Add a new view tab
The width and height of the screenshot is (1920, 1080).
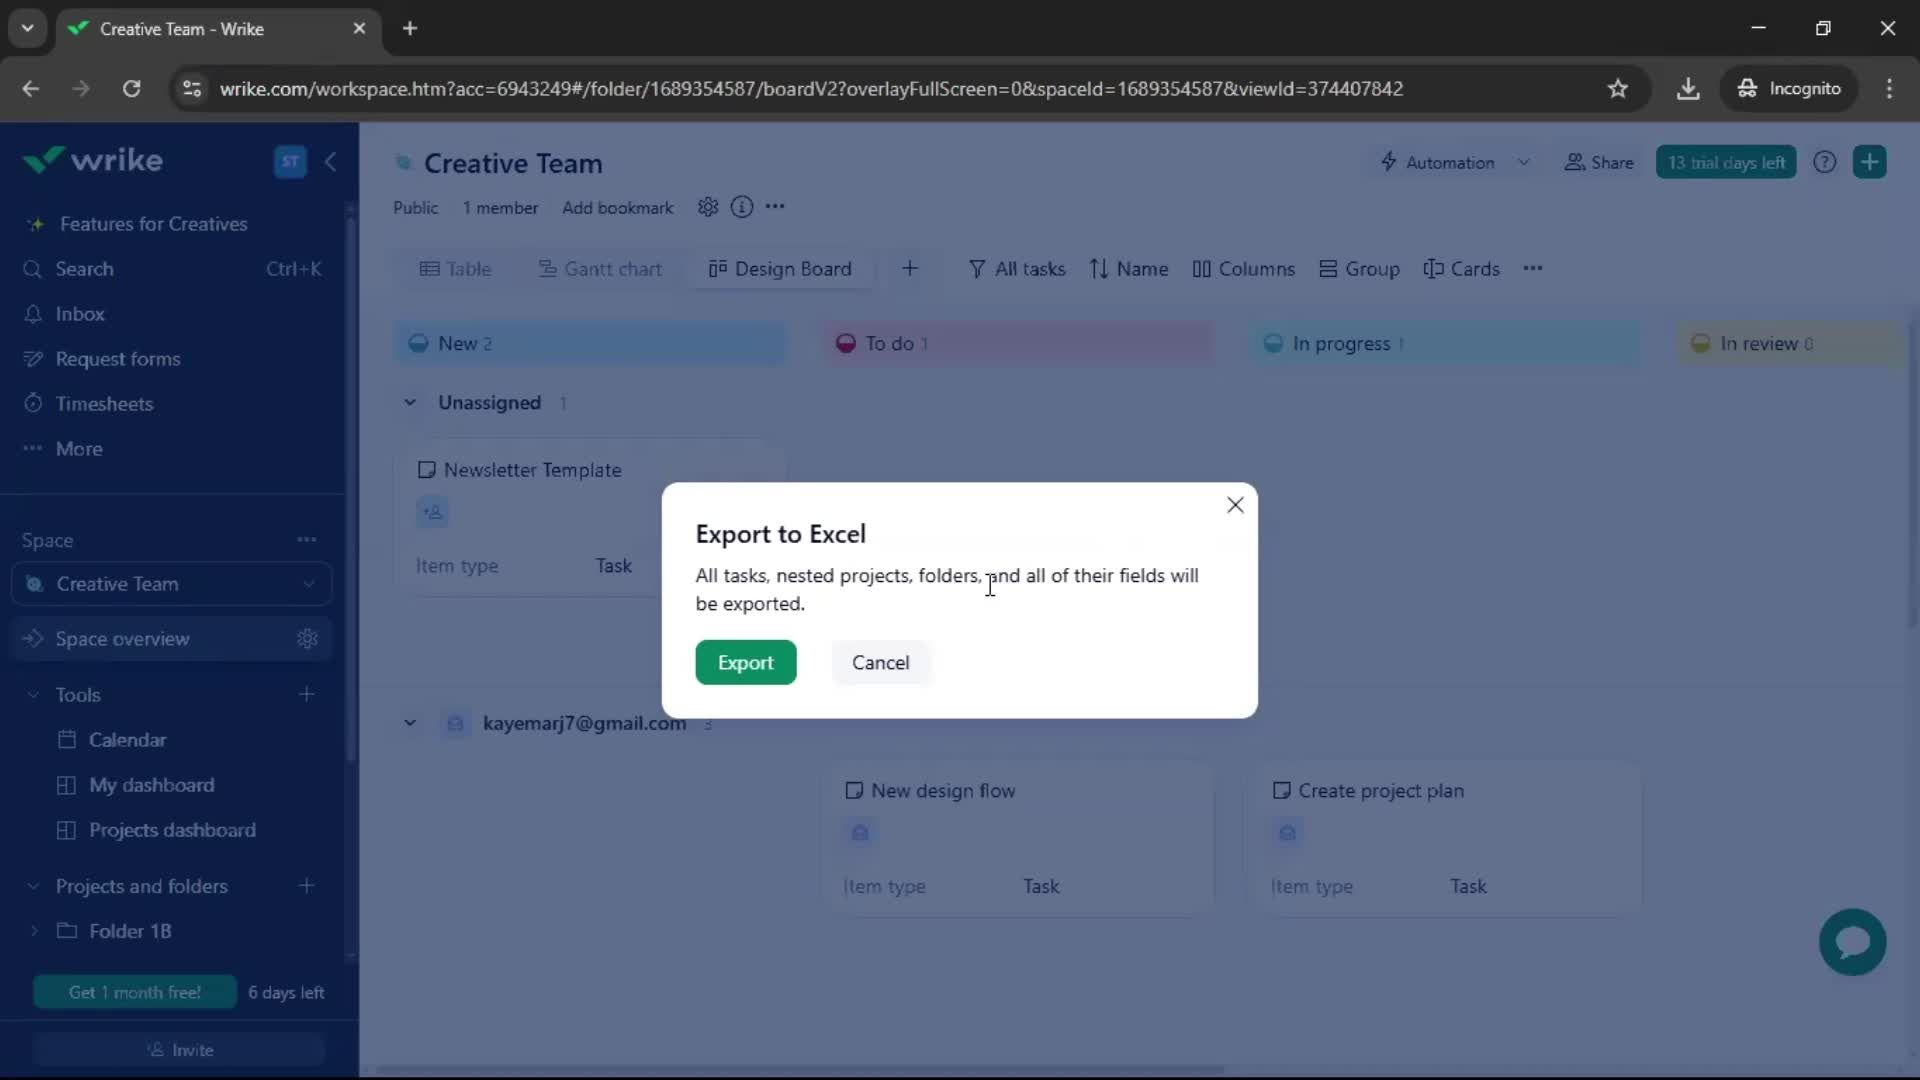[909, 268]
